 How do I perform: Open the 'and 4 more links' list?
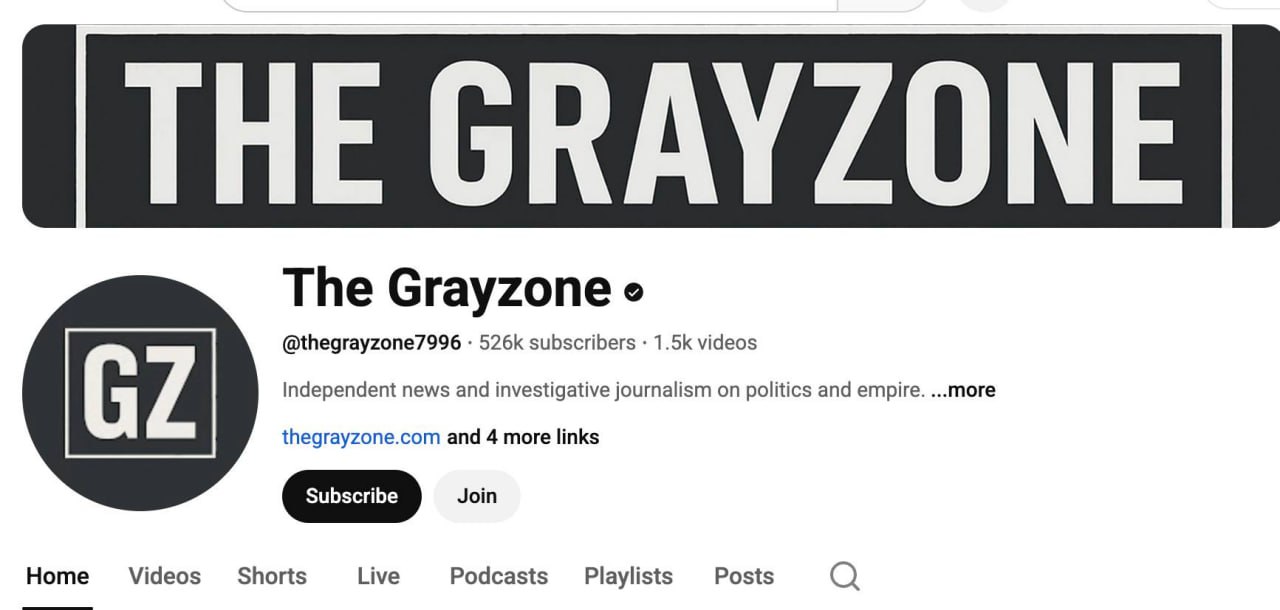[523, 437]
